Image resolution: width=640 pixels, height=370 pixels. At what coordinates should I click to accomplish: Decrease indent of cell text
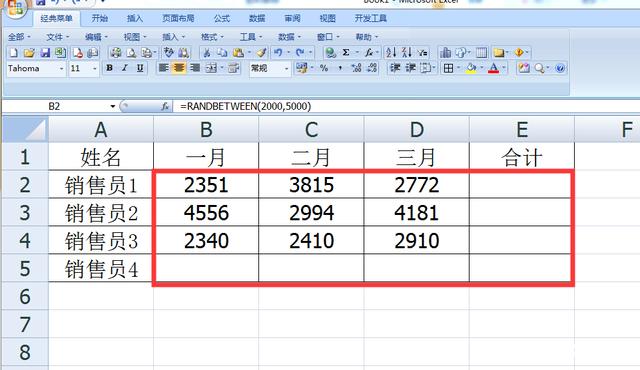(x=395, y=68)
